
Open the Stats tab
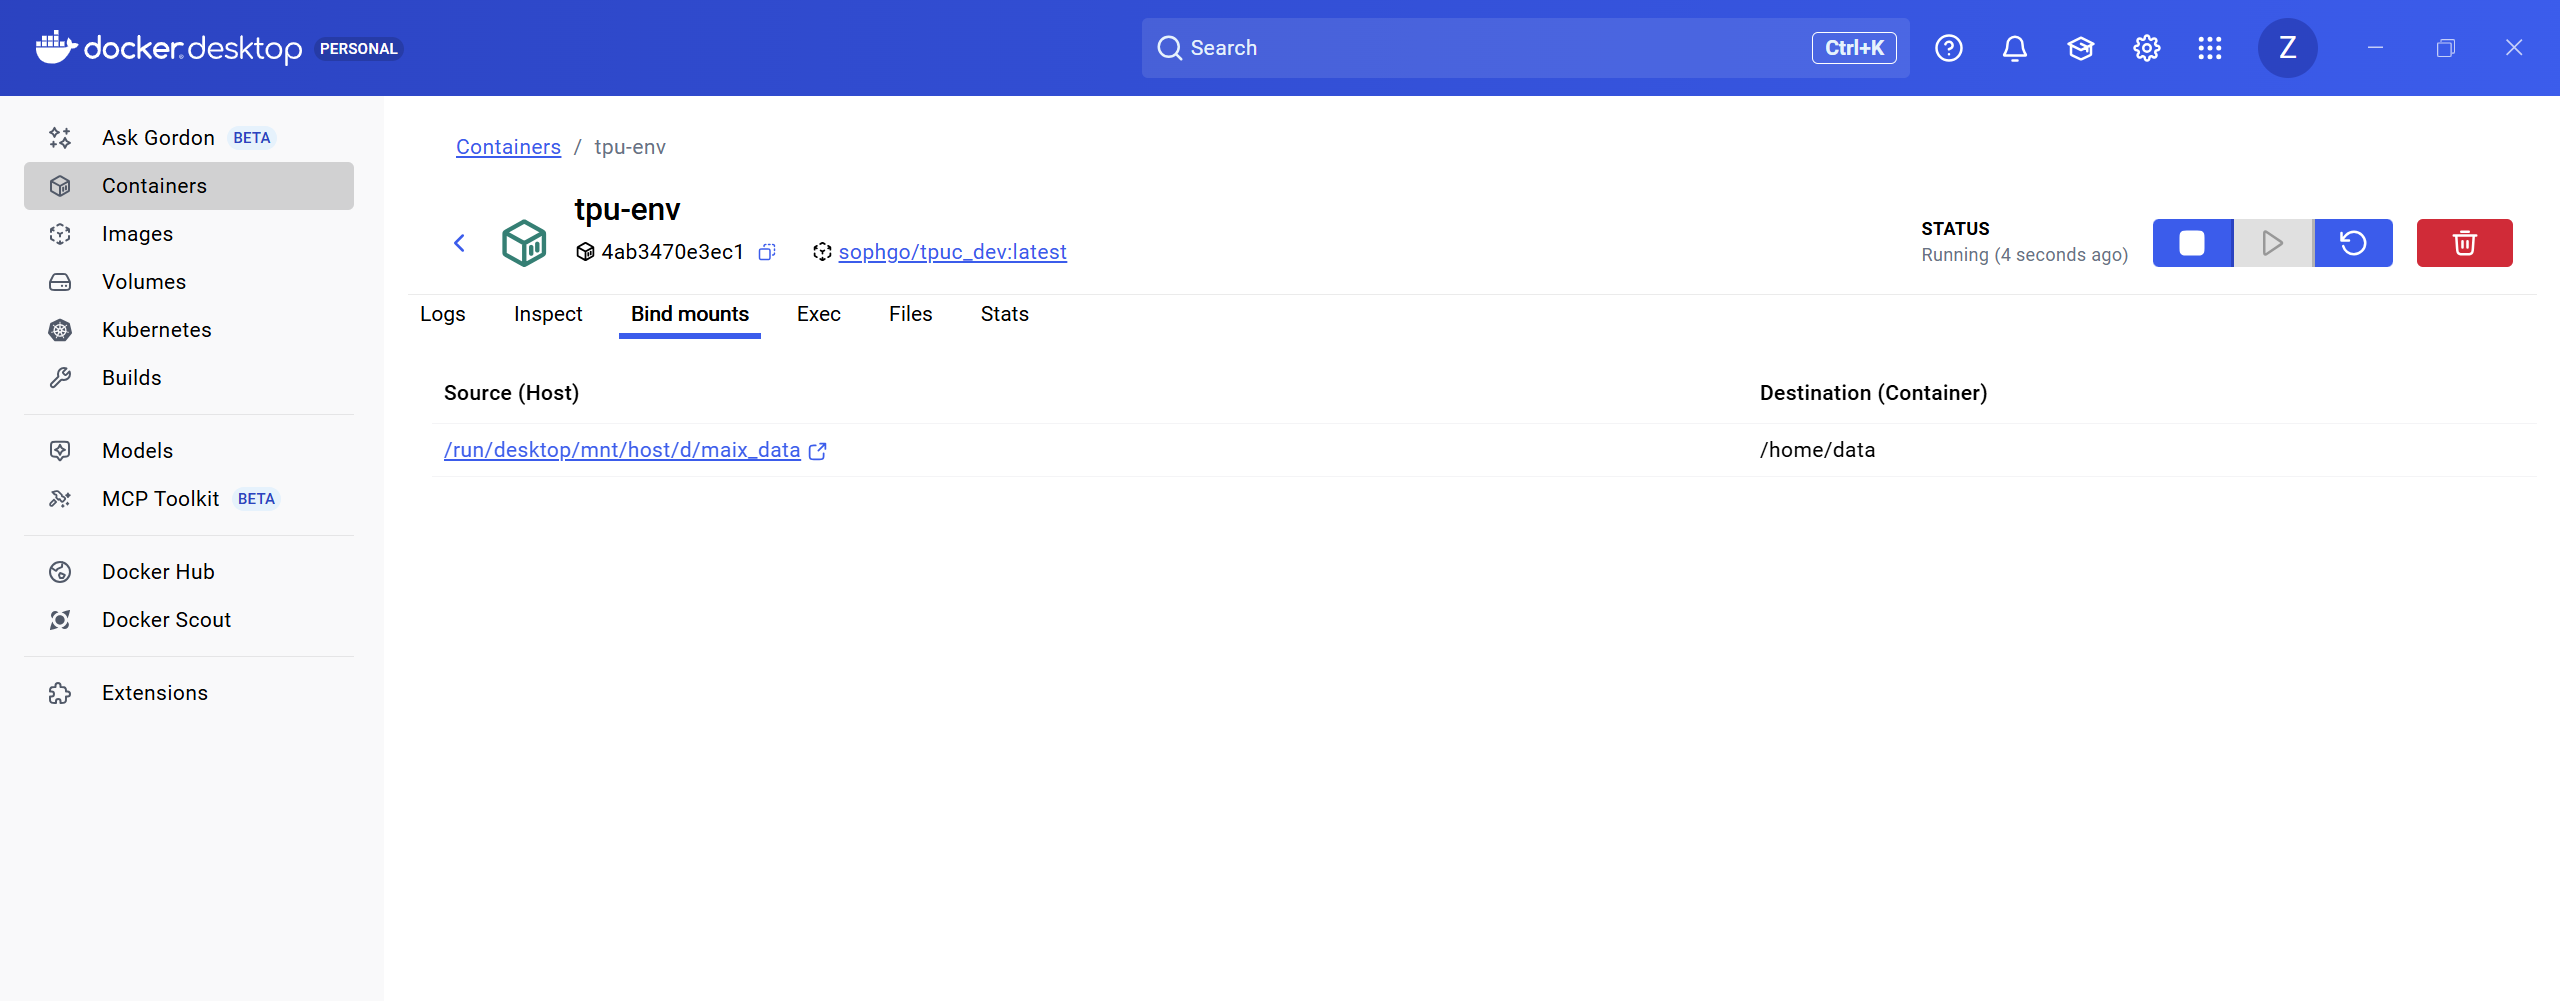1004,314
